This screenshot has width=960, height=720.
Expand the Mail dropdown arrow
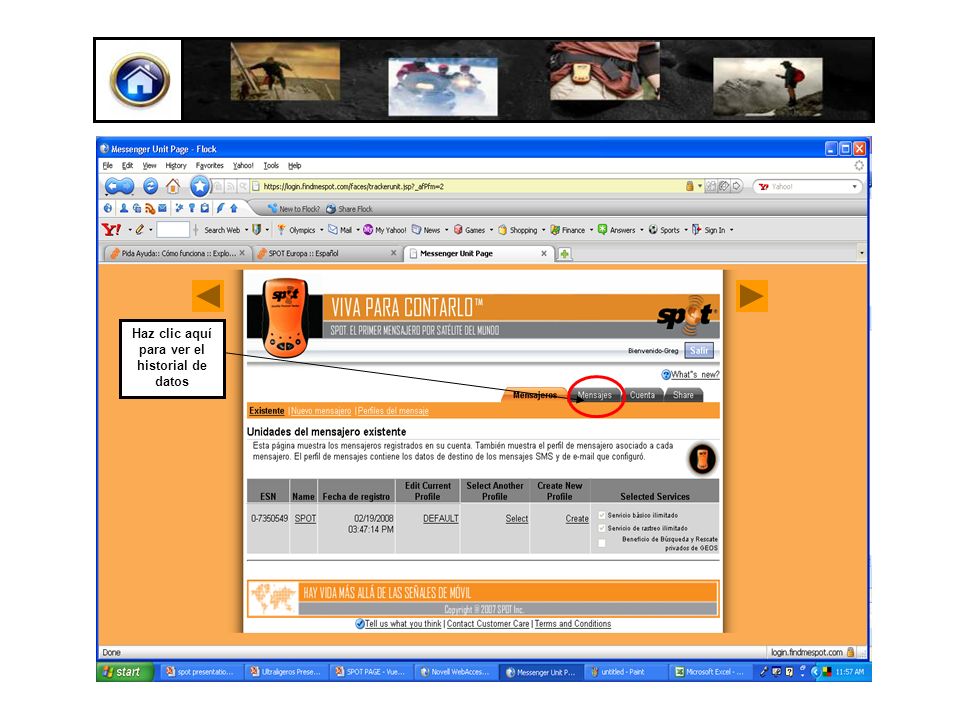(x=358, y=230)
